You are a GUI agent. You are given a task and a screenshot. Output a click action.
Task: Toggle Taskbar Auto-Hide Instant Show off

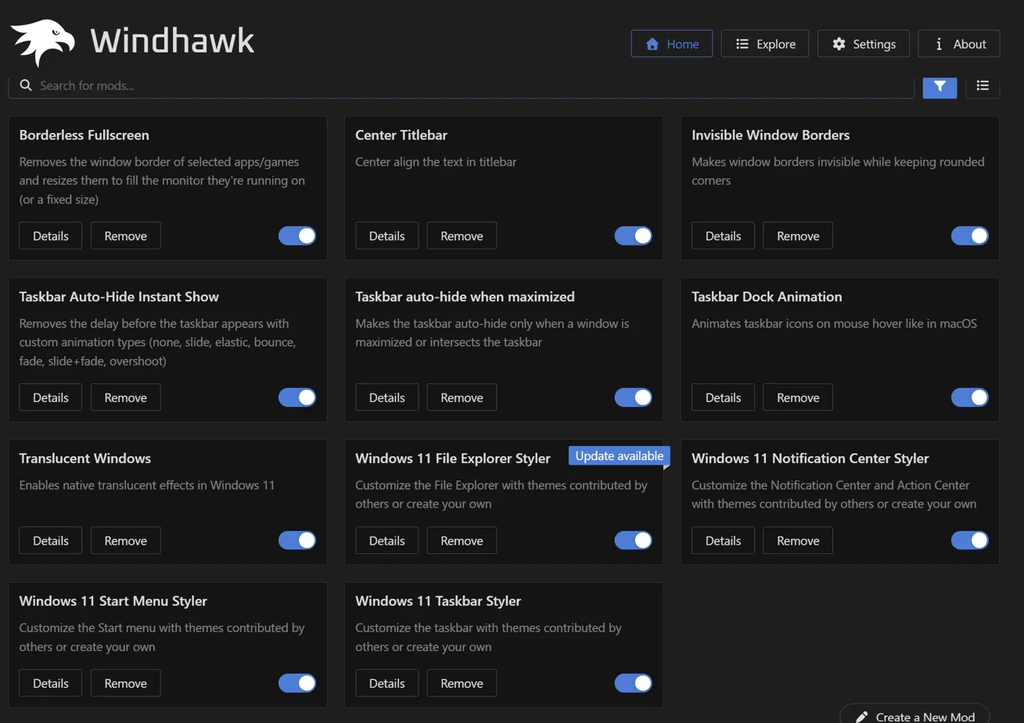(x=297, y=397)
